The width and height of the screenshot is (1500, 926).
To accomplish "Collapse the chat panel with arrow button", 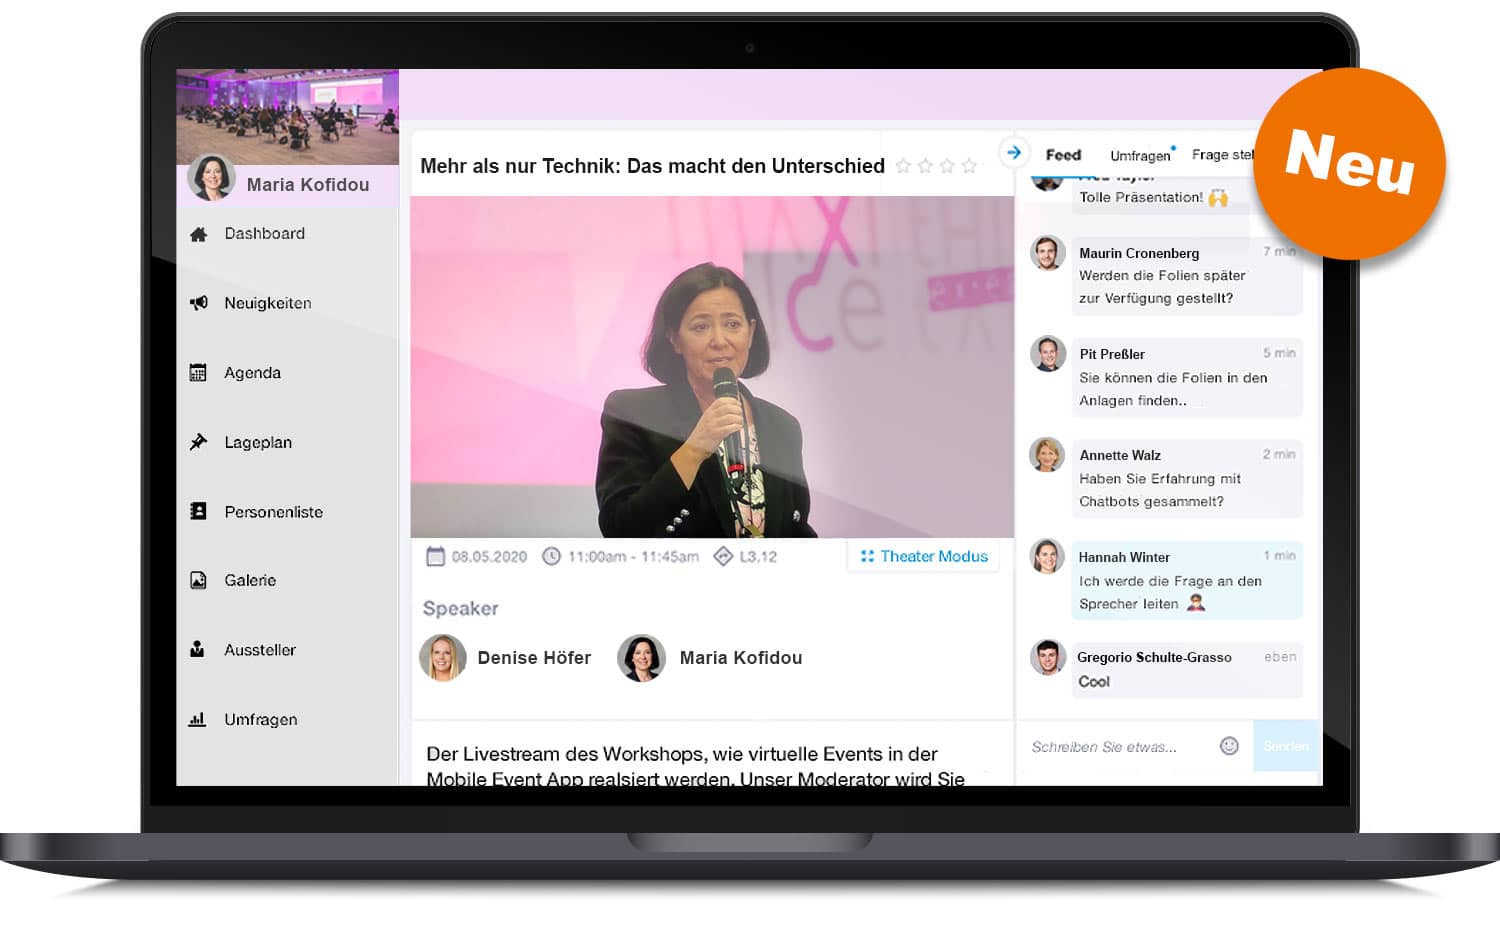I will pos(1013,153).
